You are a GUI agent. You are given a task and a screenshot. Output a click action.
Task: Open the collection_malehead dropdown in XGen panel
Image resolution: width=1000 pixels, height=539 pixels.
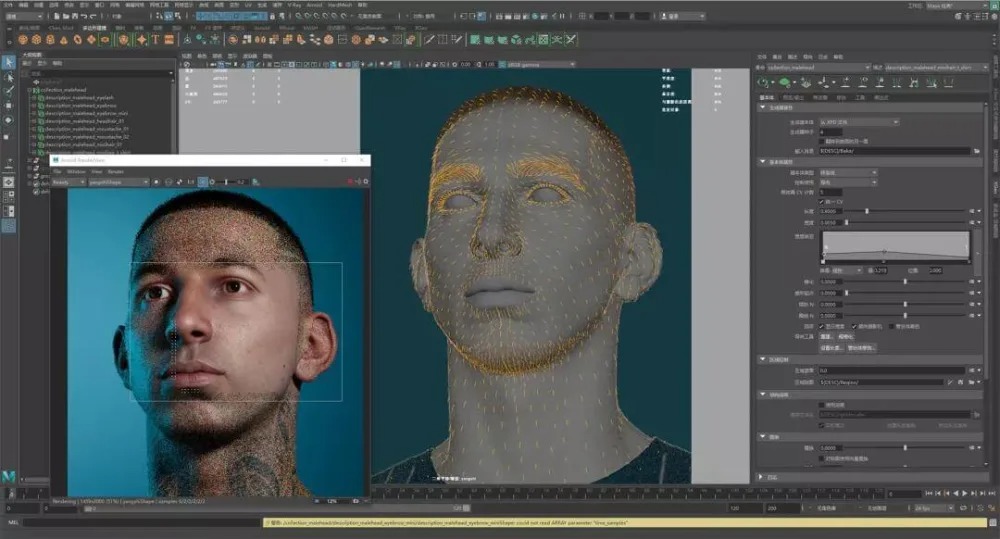(x=818, y=68)
